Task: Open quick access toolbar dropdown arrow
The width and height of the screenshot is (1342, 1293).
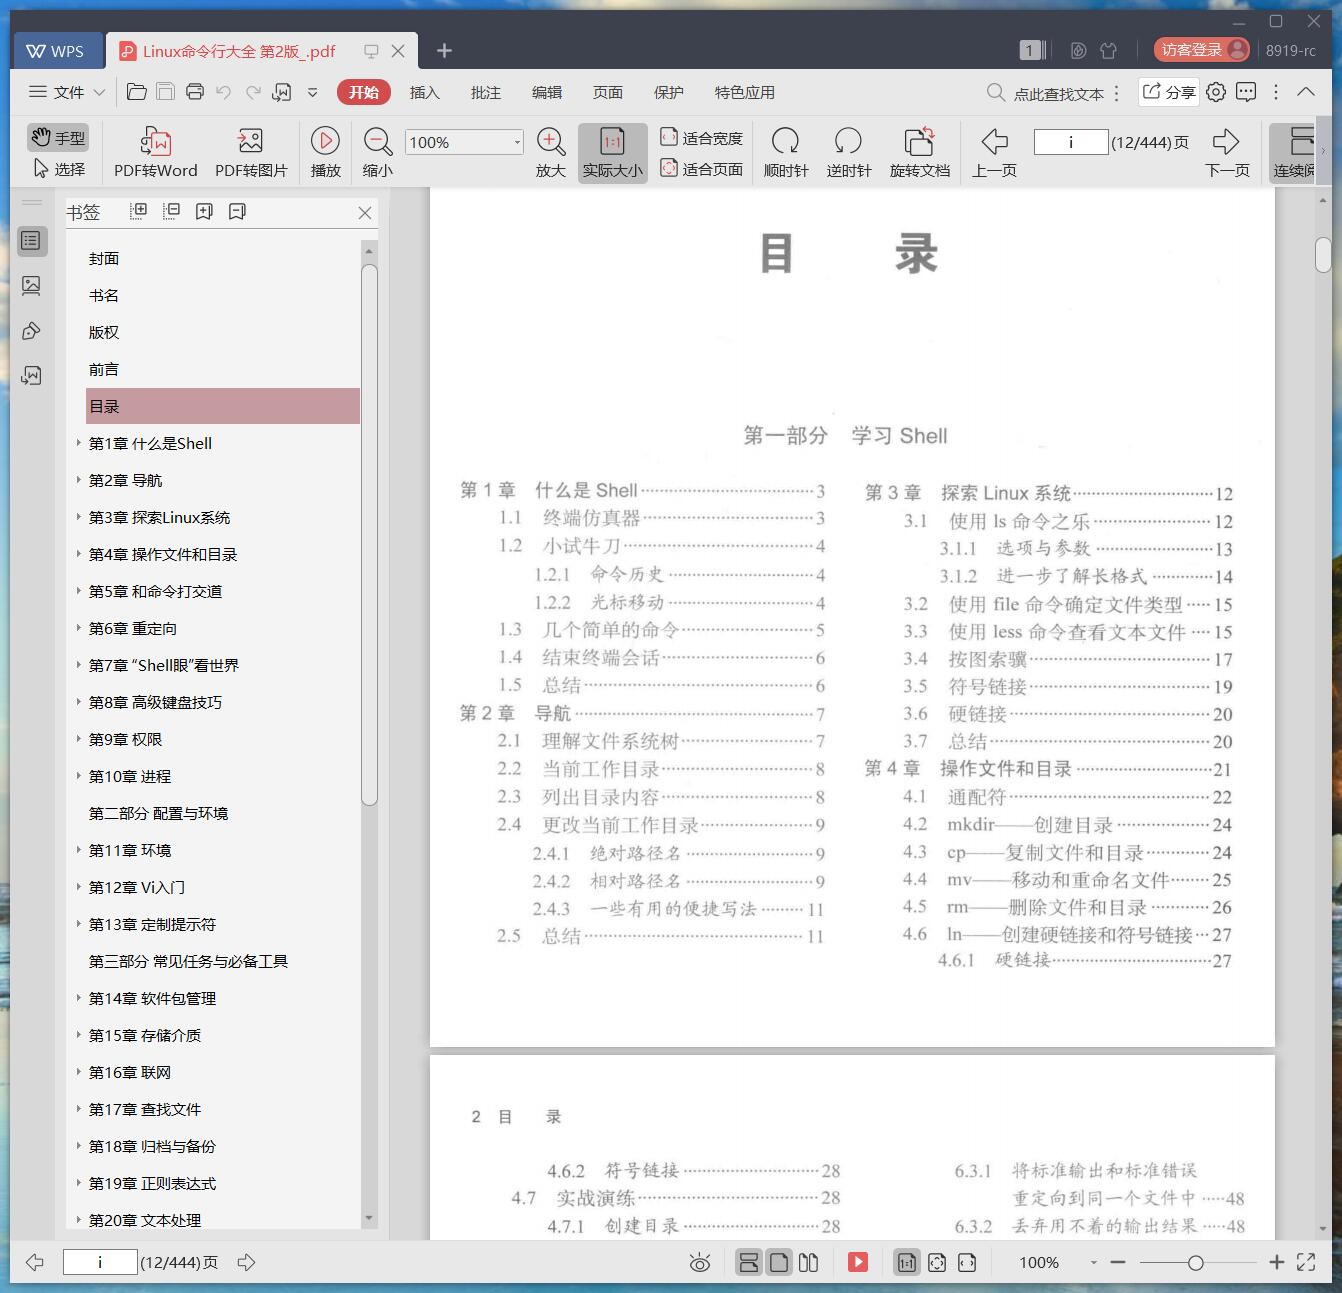Action: [x=312, y=92]
